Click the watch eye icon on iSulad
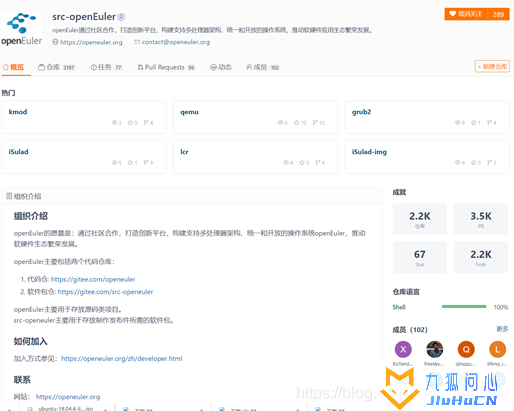The width and height of the screenshot is (514, 411). point(114,163)
